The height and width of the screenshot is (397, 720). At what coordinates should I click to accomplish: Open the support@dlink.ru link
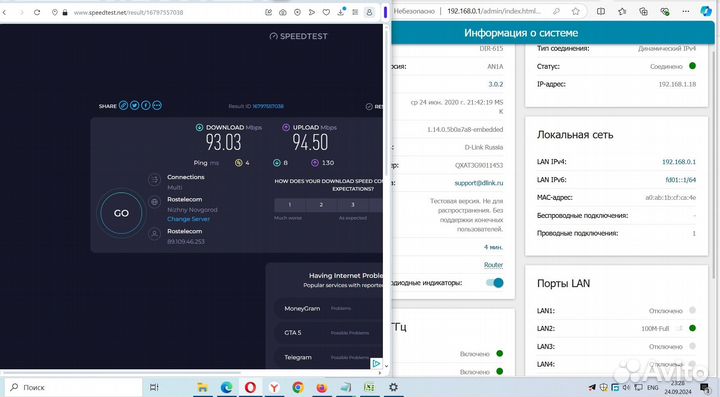(x=479, y=183)
